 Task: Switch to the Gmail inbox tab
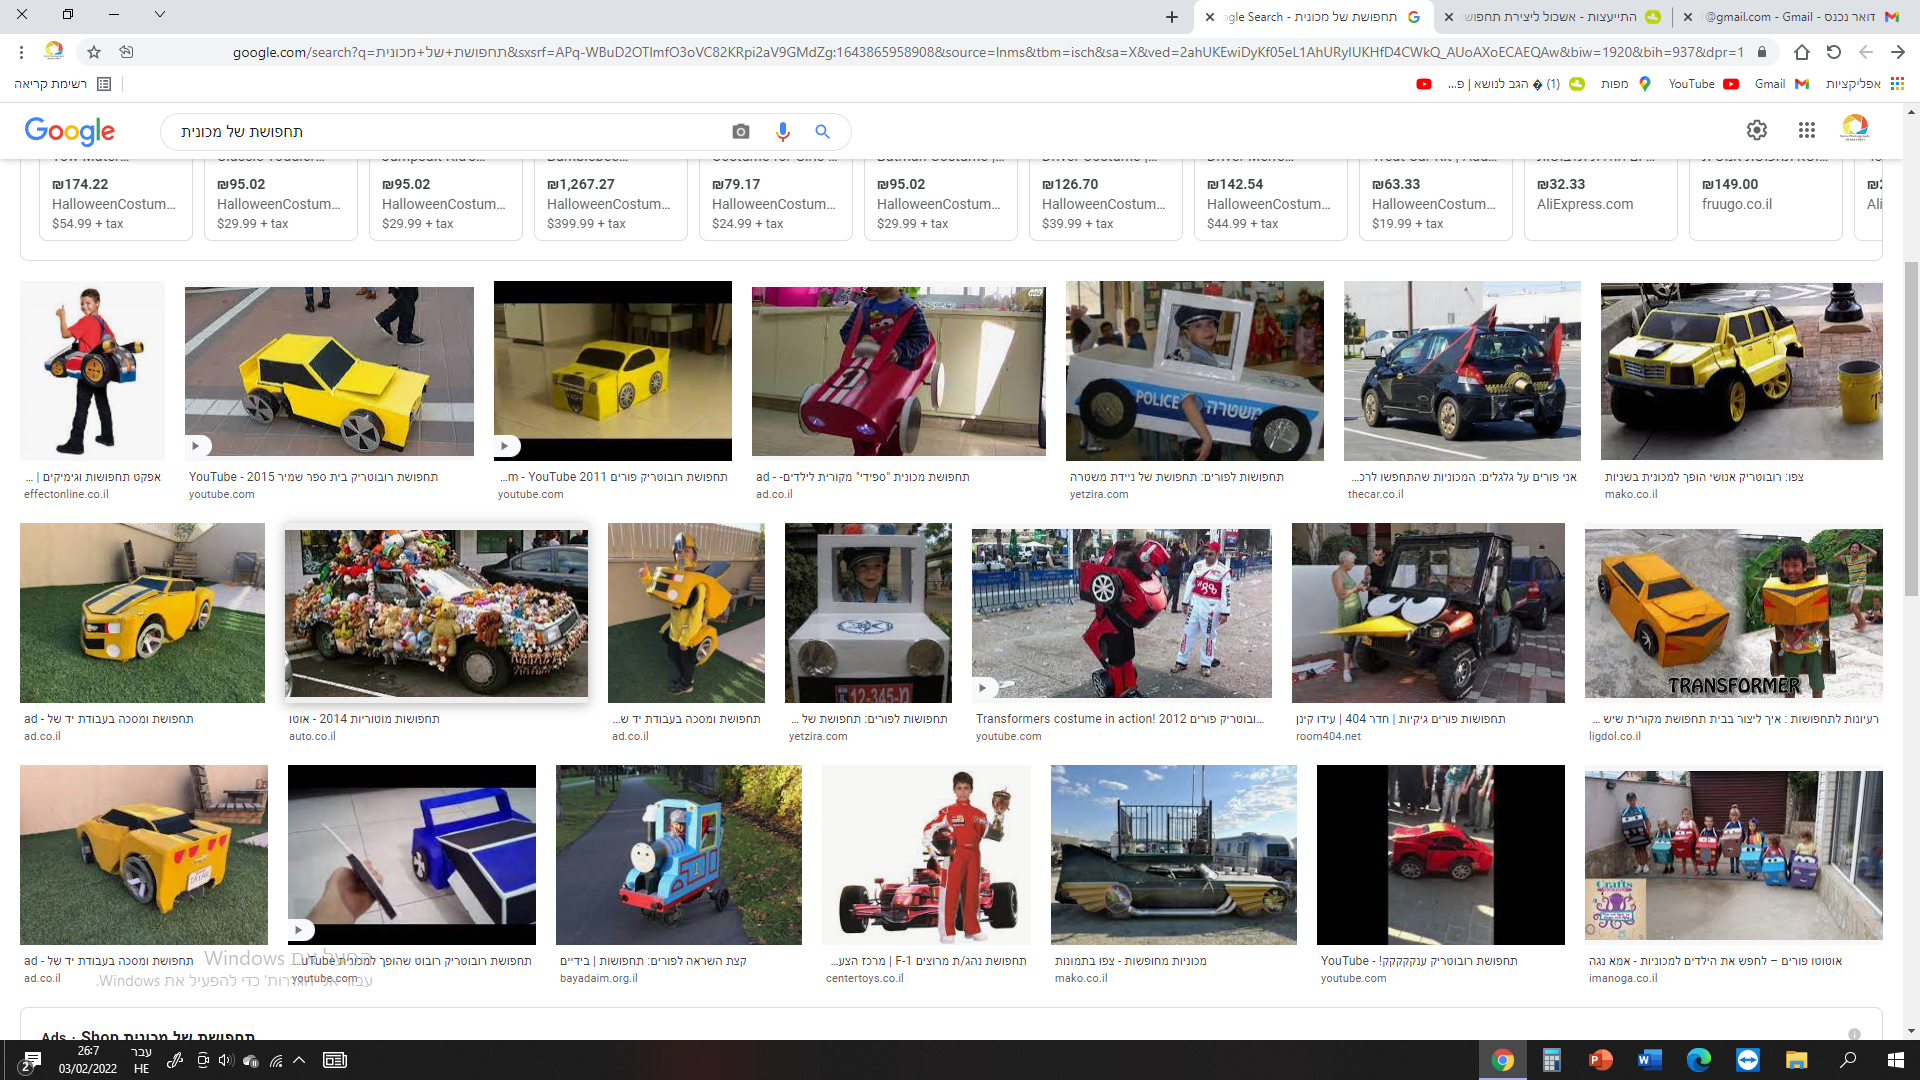click(x=1790, y=17)
